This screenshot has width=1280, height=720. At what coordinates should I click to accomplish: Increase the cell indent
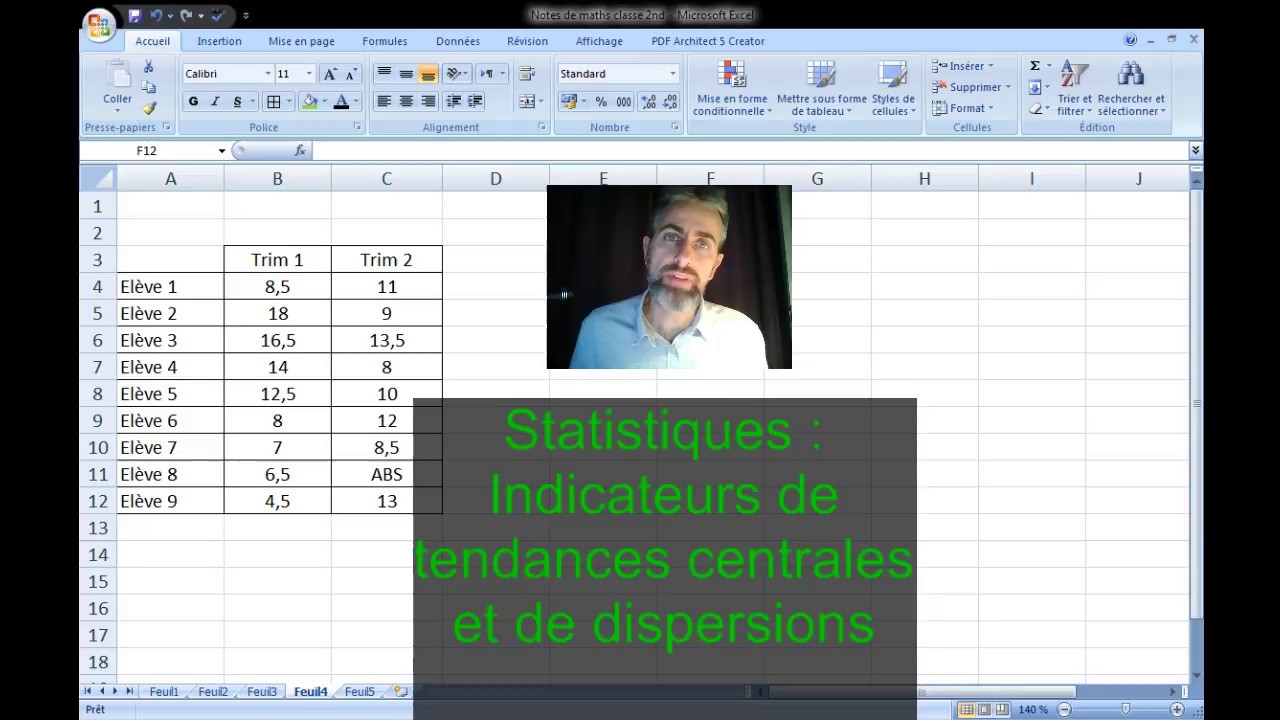click(x=475, y=101)
